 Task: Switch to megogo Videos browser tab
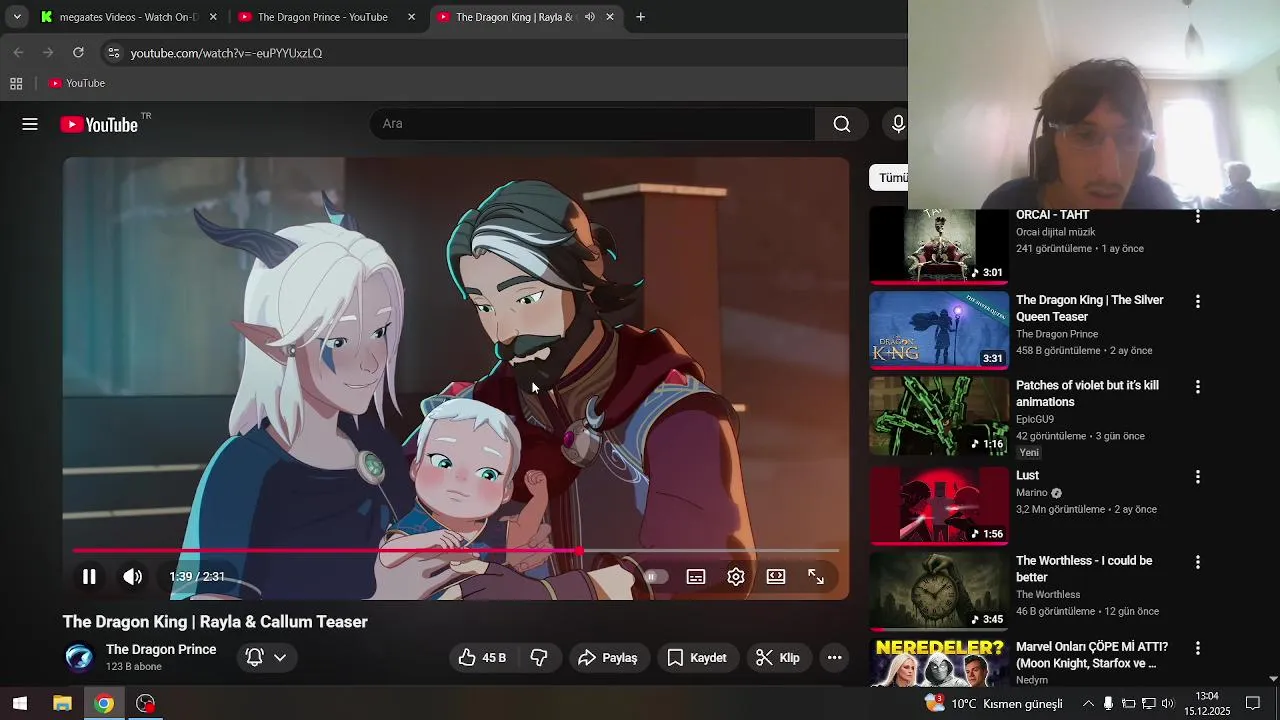pos(127,17)
